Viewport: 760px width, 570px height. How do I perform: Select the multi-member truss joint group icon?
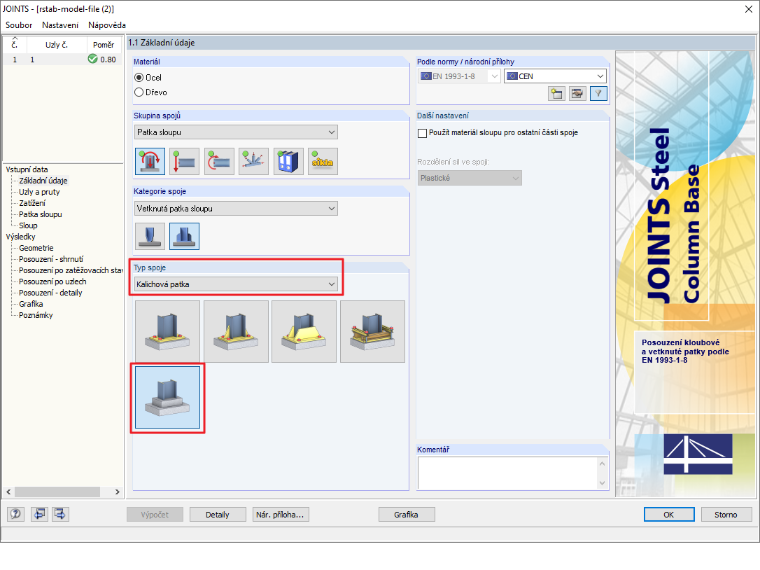pos(253,161)
